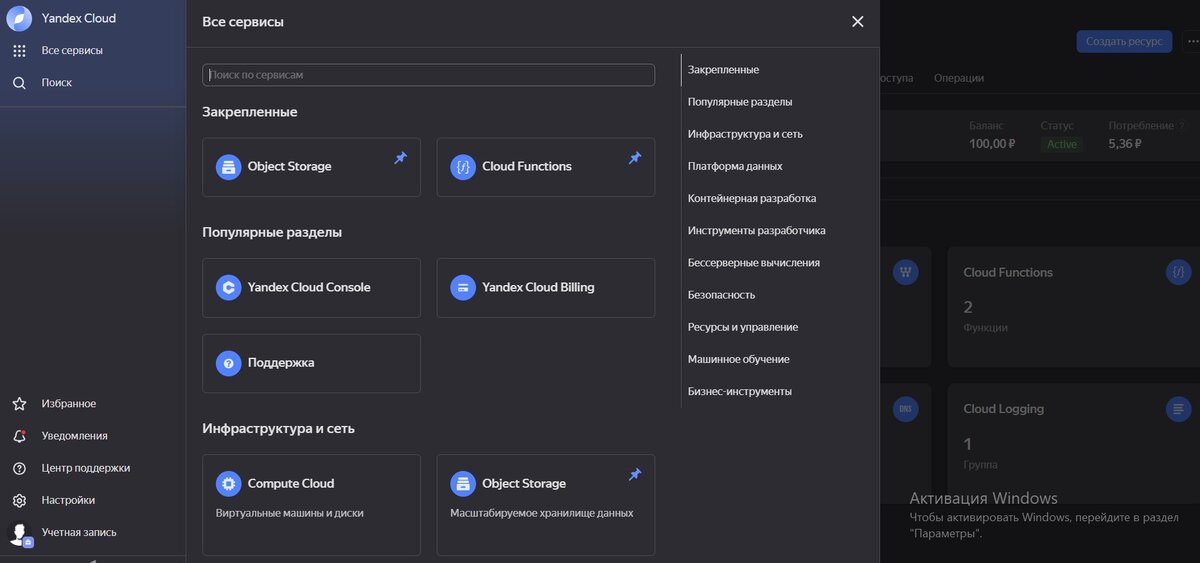
Task: Switch to the Операции tab
Action: [959, 77]
